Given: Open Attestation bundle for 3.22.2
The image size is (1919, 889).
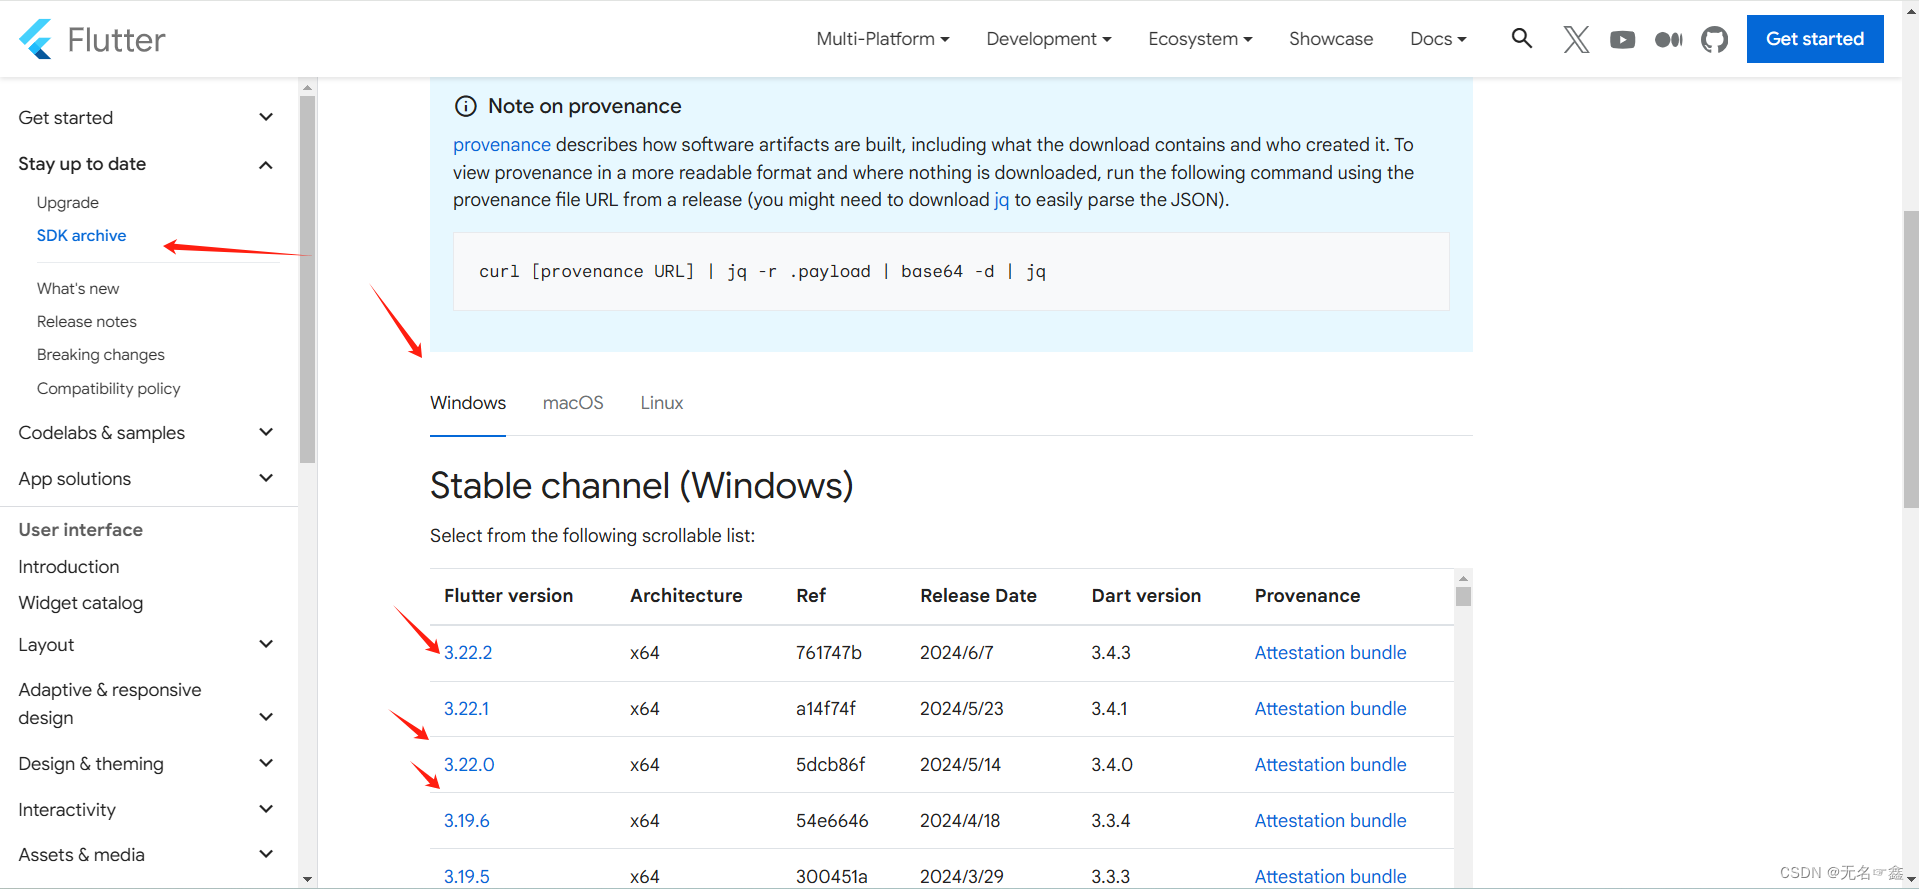Looking at the screenshot, I should tap(1330, 653).
